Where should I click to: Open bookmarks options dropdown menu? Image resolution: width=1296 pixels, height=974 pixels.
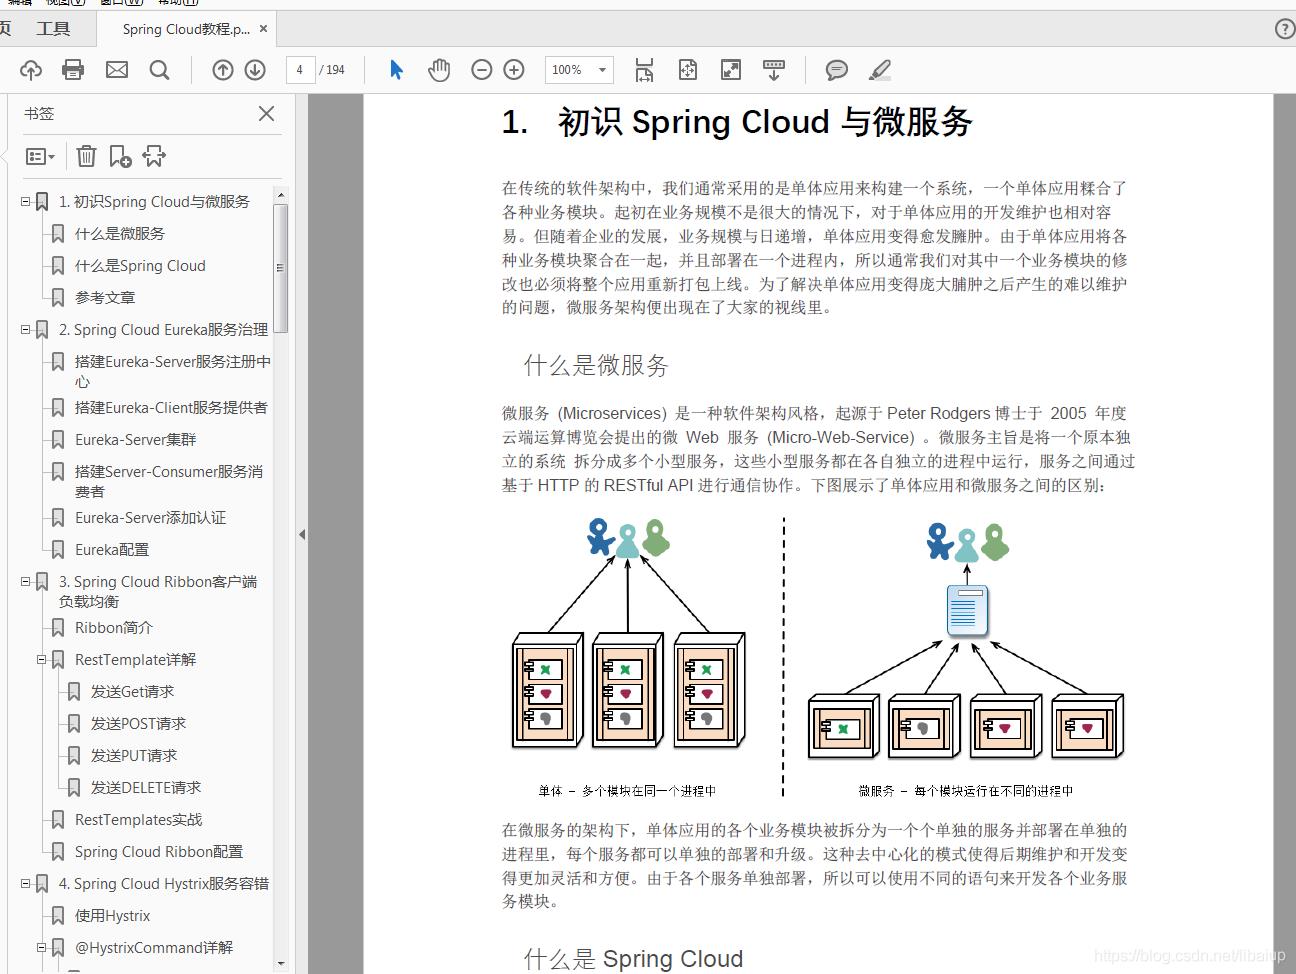click(40, 156)
